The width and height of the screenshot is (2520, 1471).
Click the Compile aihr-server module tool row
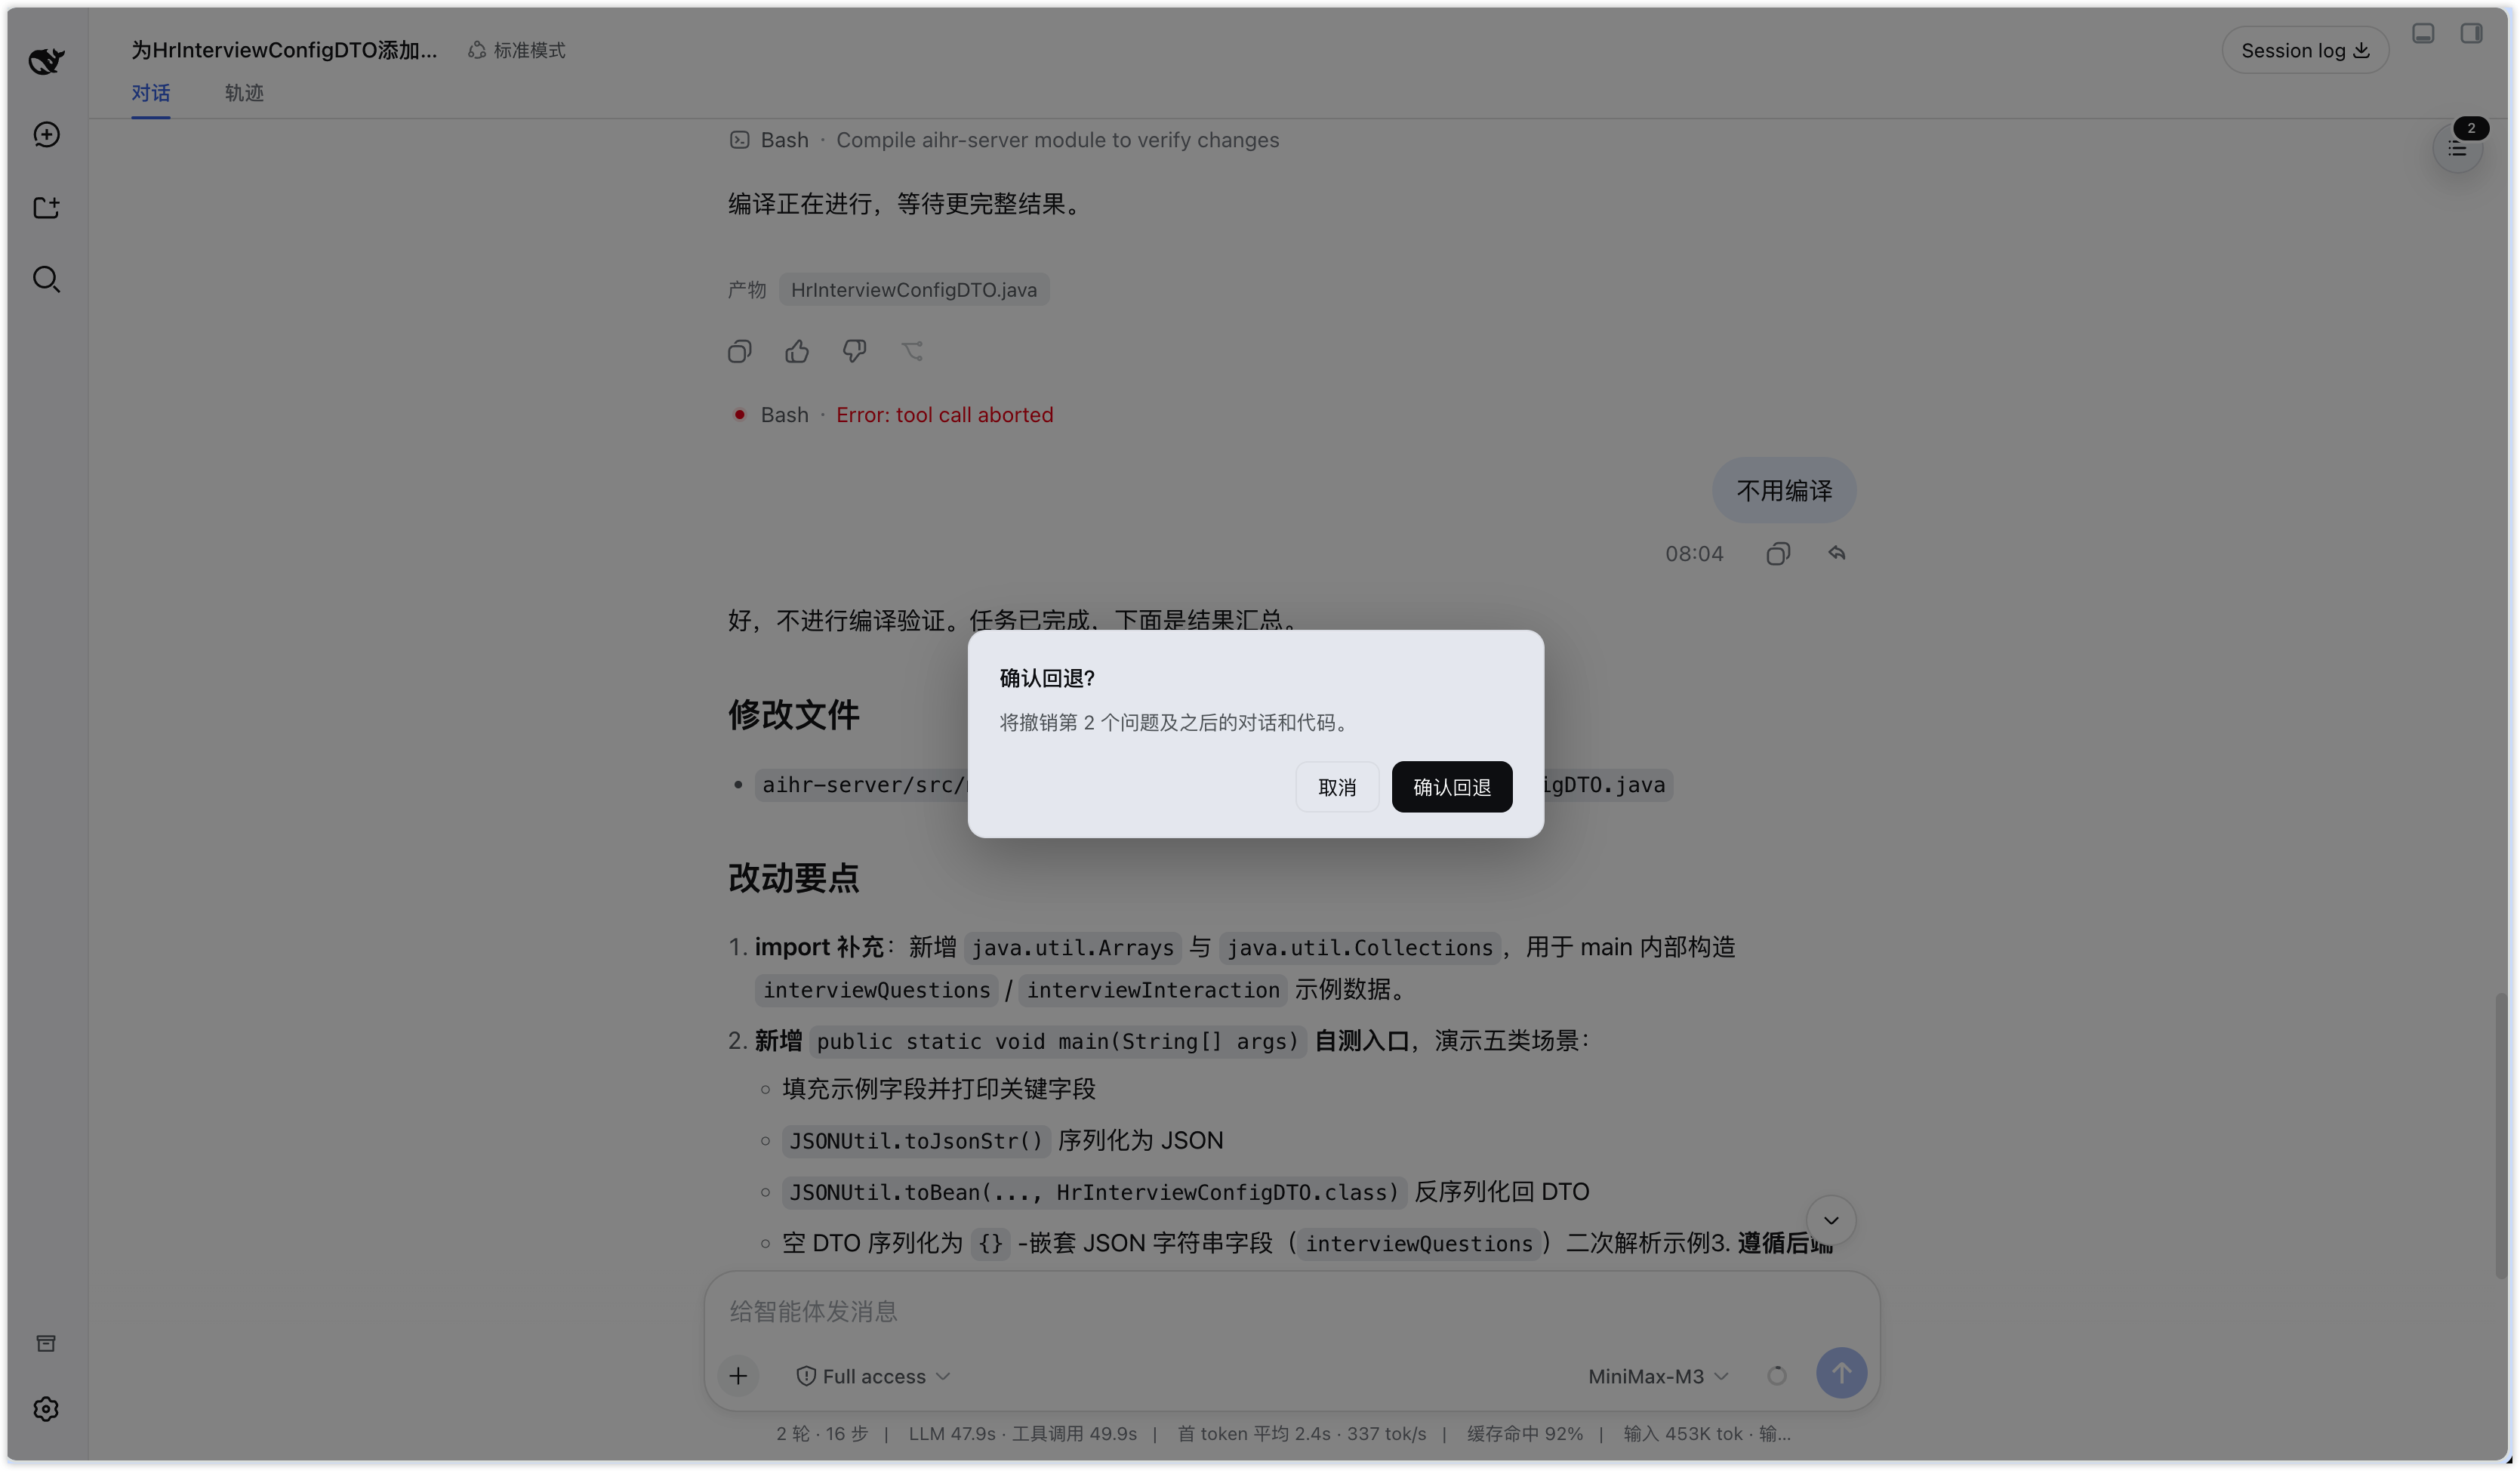1003,140
